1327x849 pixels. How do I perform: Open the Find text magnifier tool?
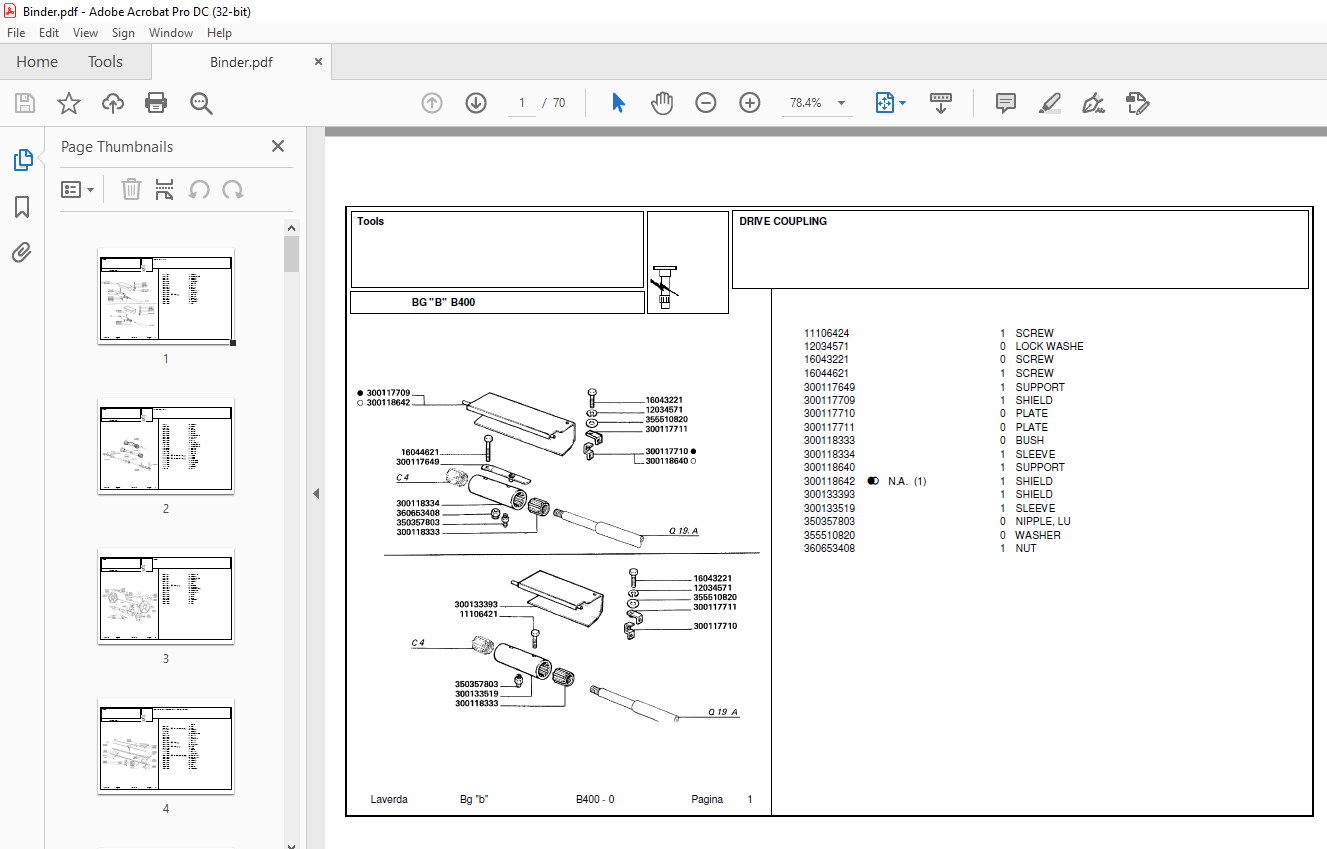pos(201,103)
